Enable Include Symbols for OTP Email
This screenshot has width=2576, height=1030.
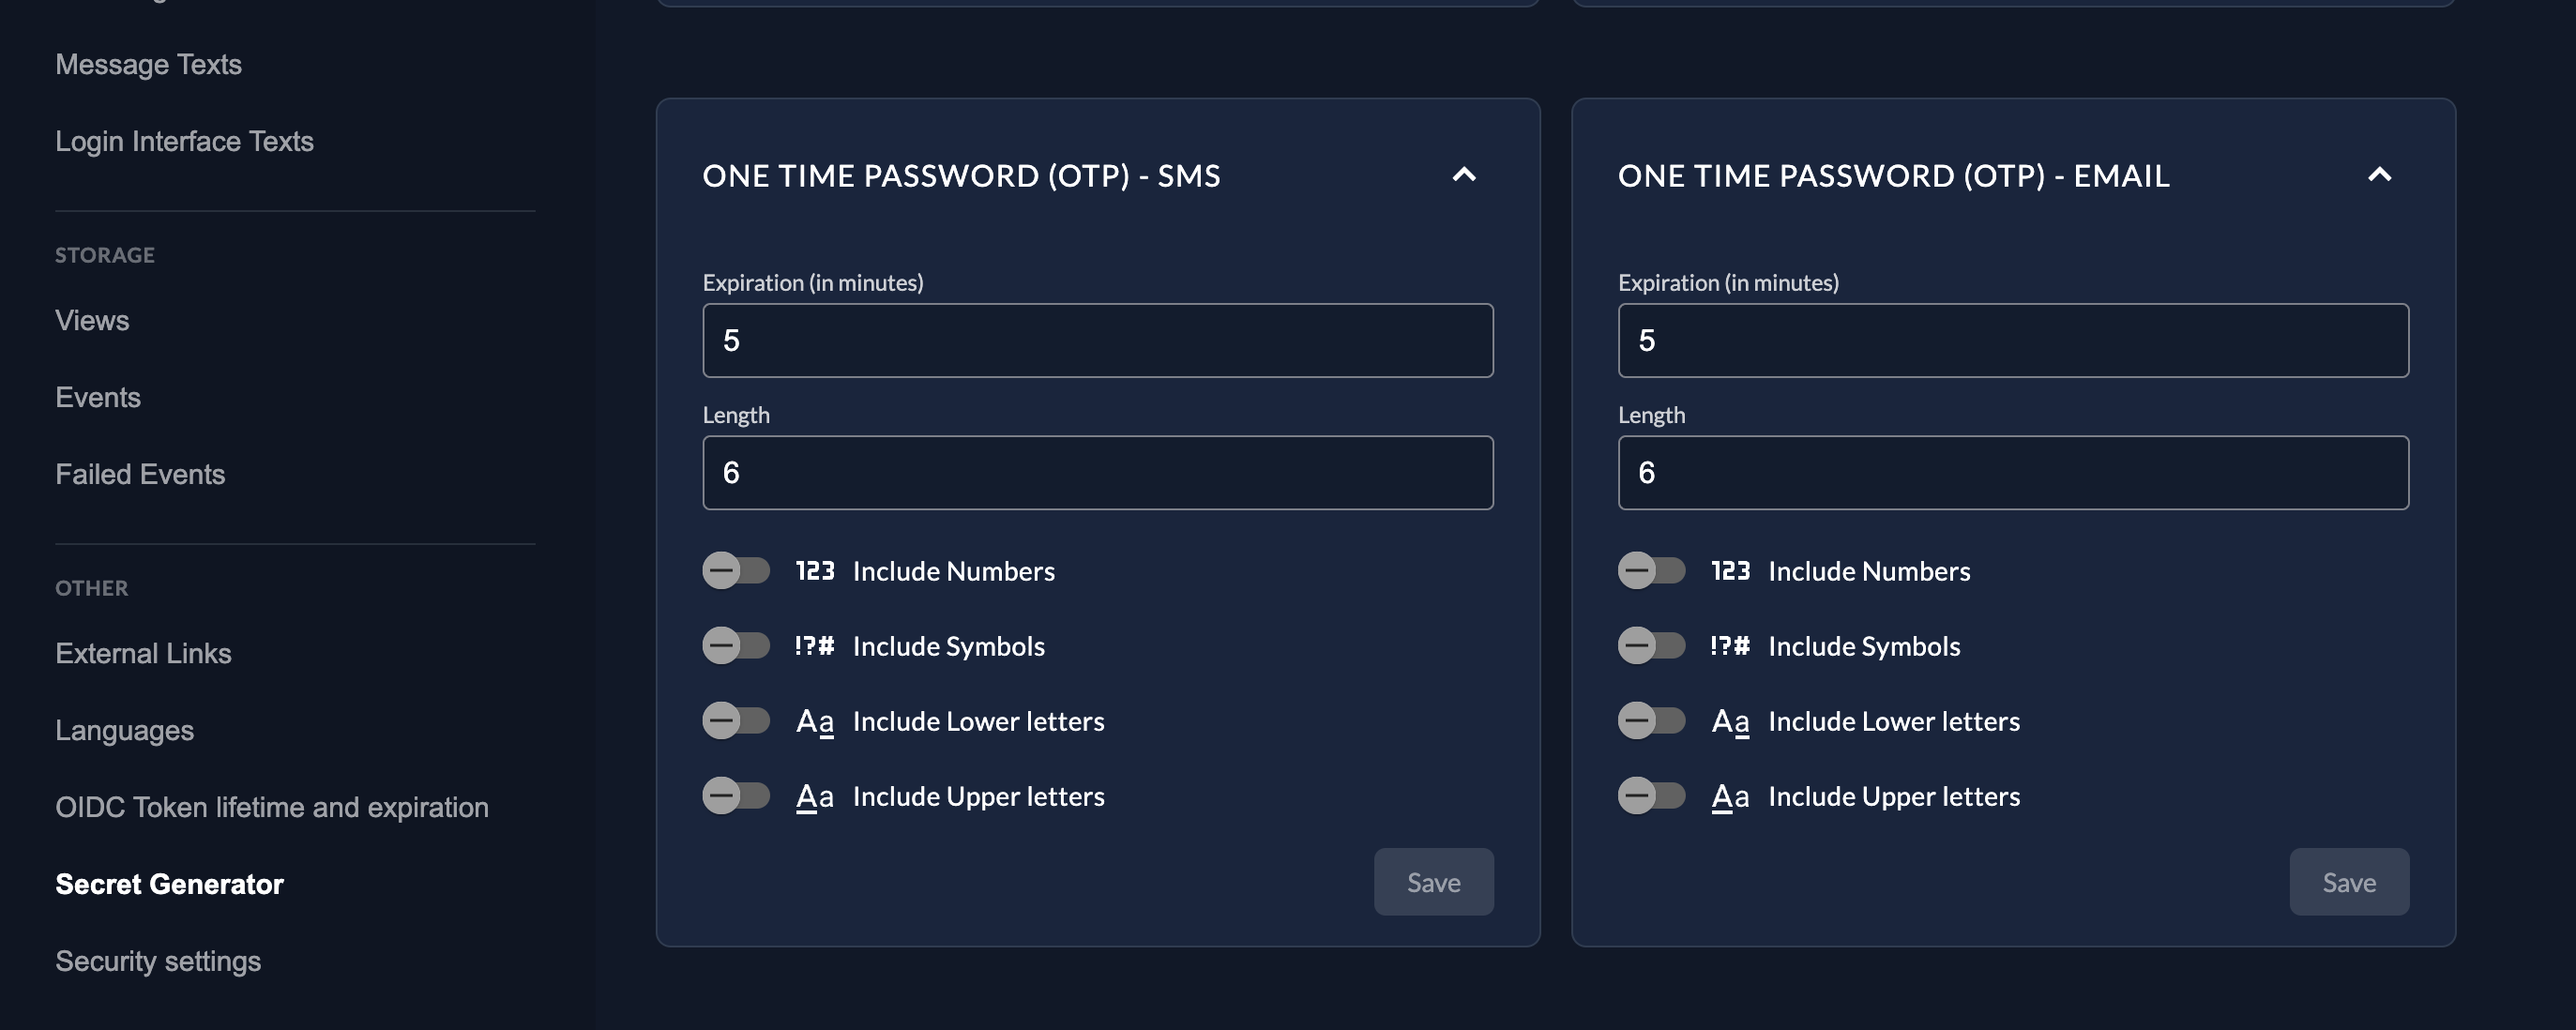[x=1652, y=646]
